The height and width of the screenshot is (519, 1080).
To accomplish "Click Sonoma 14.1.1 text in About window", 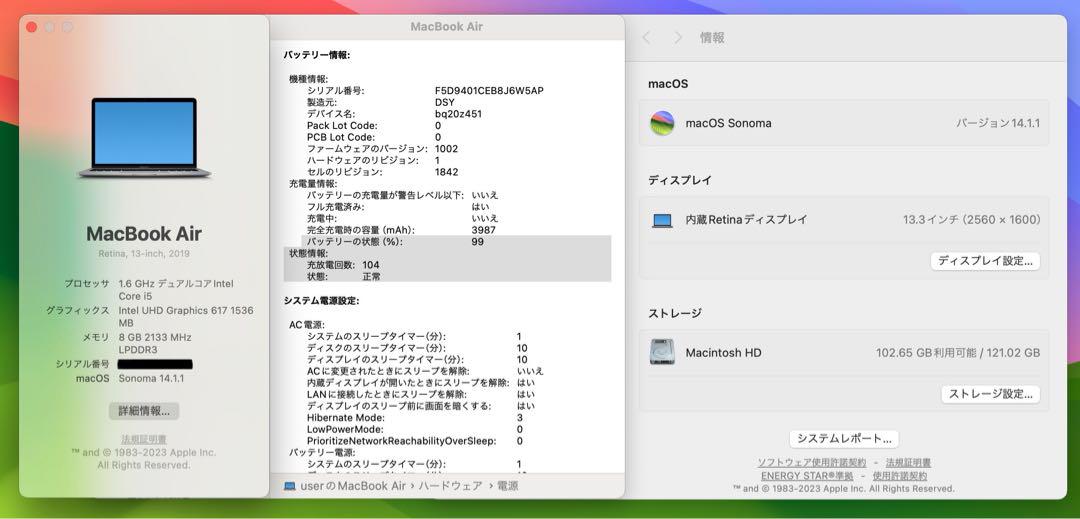I will coord(152,379).
